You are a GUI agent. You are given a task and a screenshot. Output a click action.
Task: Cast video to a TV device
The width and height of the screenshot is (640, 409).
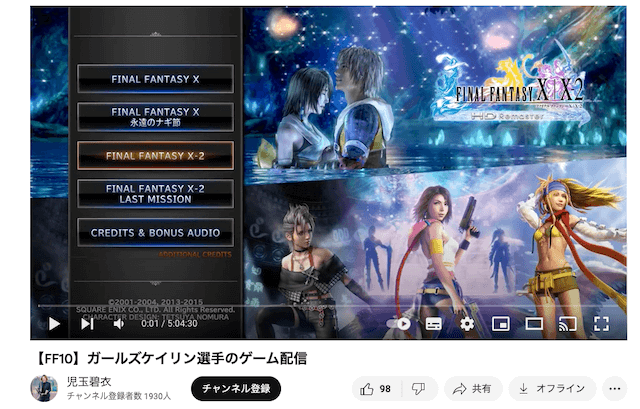coord(567,324)
